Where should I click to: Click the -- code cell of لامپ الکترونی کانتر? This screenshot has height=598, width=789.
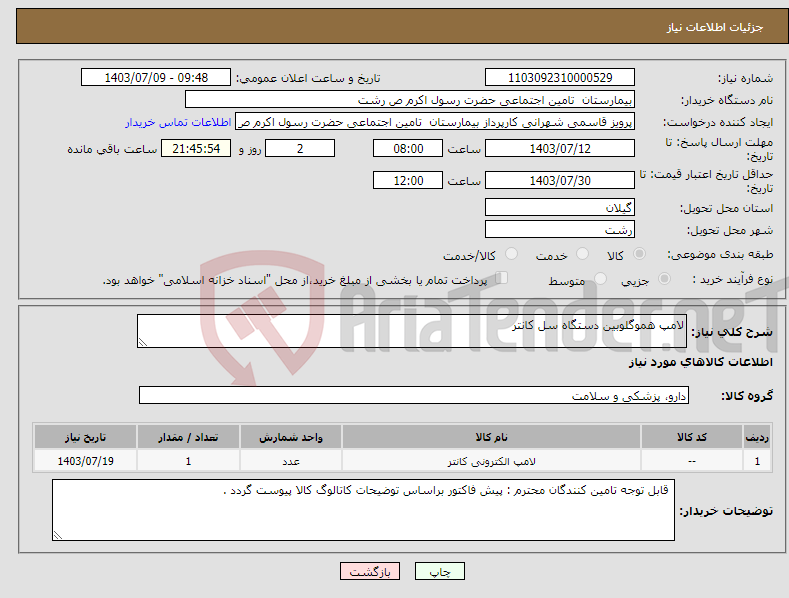[692, 461]
